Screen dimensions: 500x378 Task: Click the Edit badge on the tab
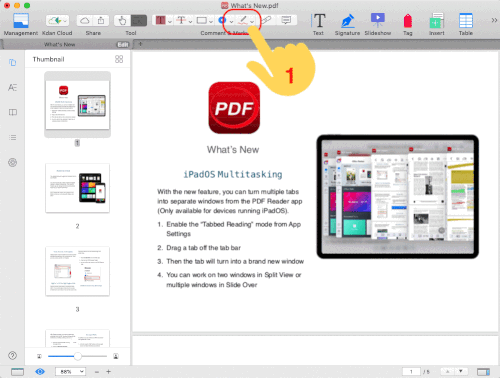(123, 44)
